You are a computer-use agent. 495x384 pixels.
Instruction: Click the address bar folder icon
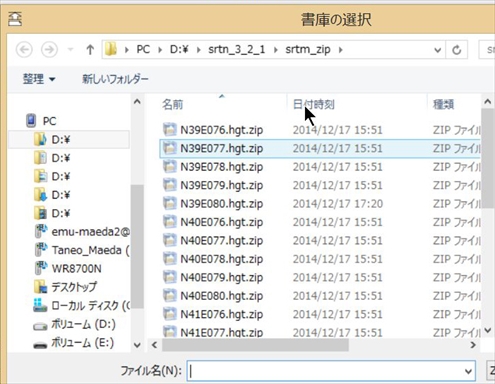(111, 49)
